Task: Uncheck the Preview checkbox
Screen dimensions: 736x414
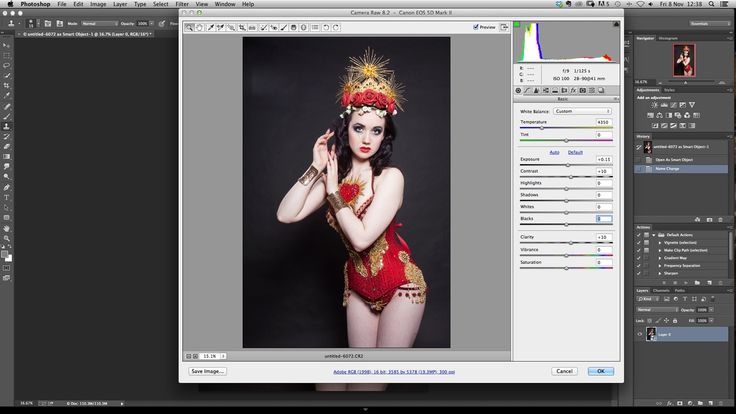Action: click(477, 27)
